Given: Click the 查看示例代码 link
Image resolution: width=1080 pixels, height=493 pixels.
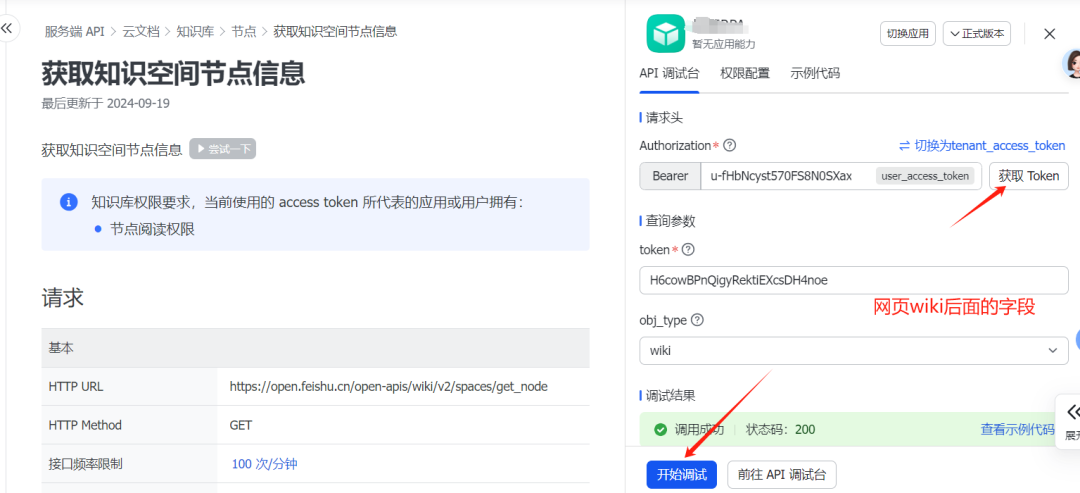Looking at the screenshot, I should tap(1017, 430).
